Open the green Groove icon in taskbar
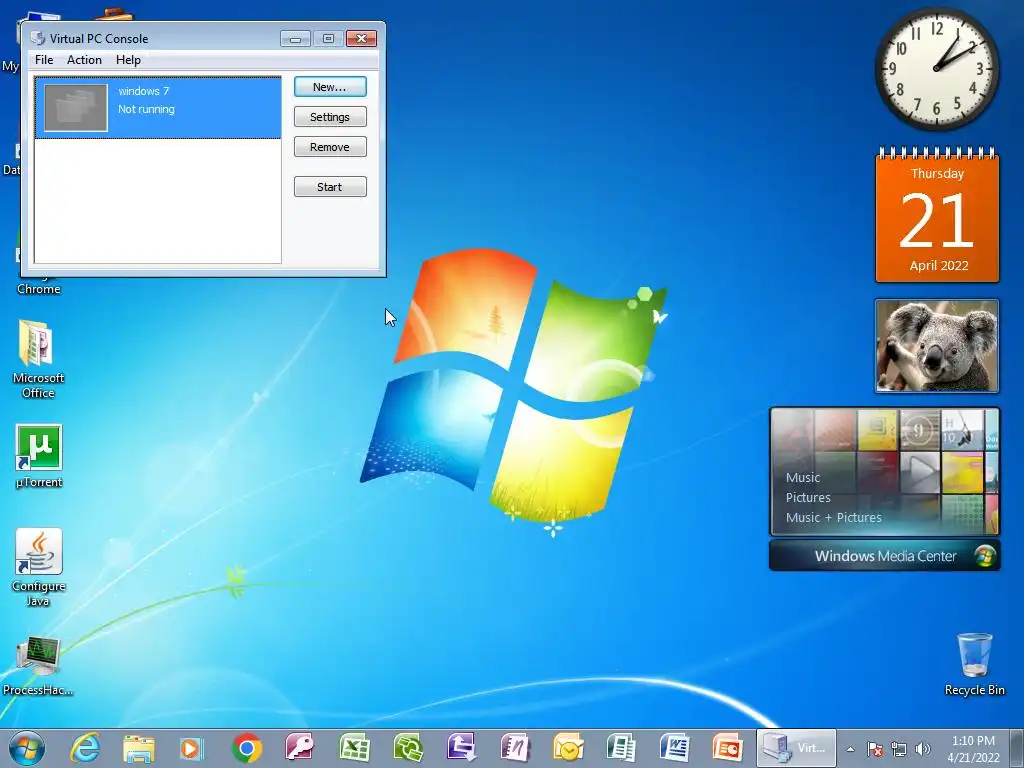The image size is (1024, 768). (408, 748)
